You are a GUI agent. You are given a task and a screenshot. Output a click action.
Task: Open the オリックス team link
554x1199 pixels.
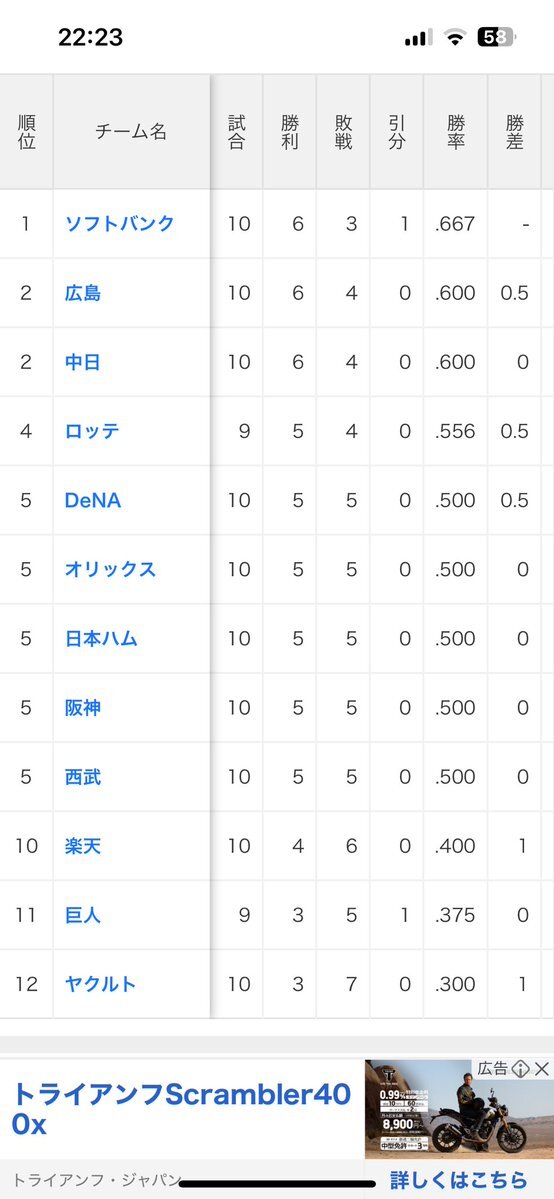pyautogui.click(x=110, y=569)
